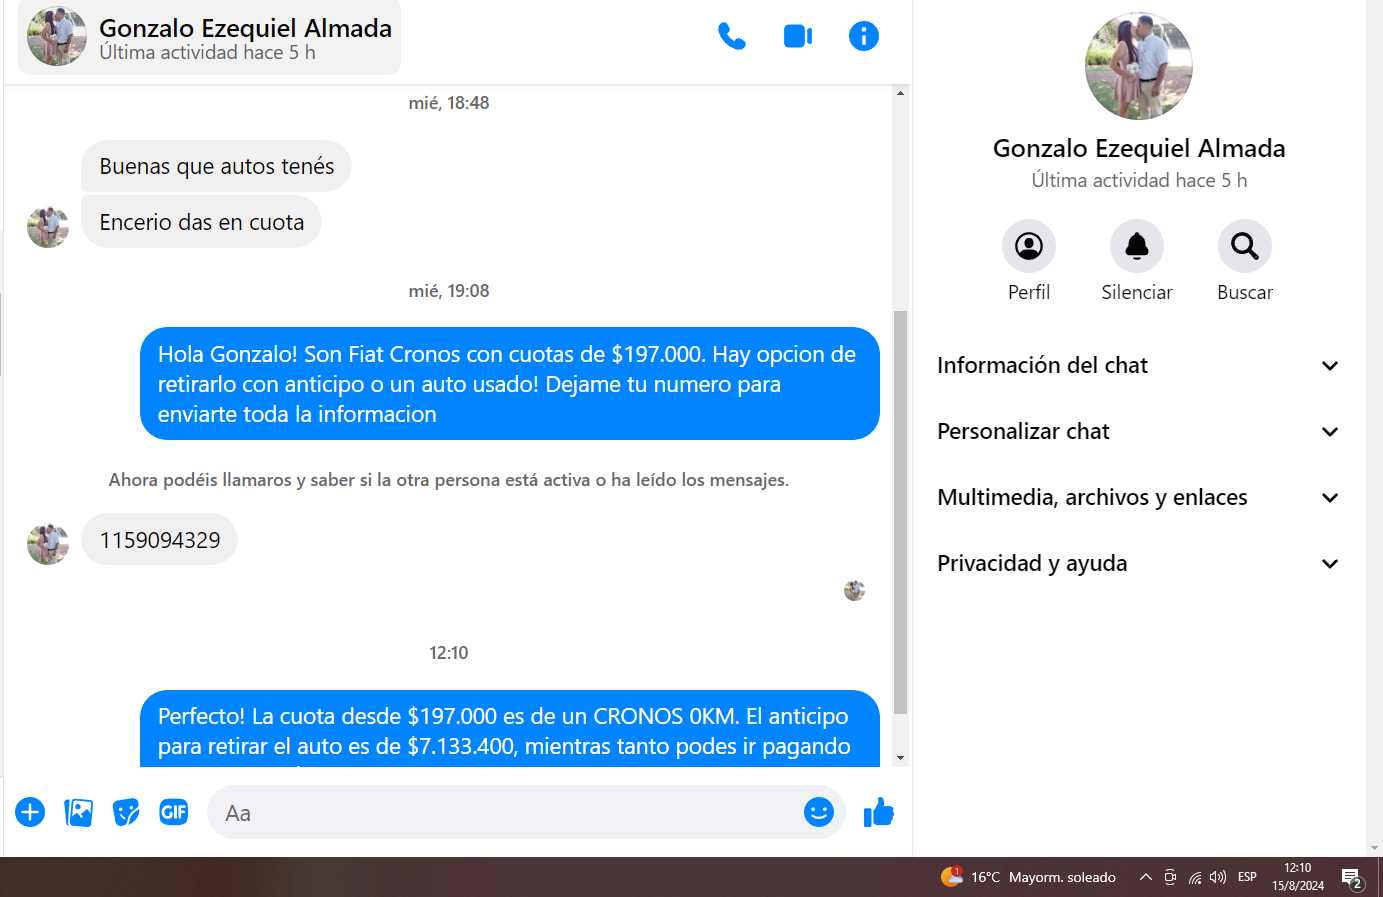
Task: Click the chat scrollbar down arrow
Action: (901, 758)
